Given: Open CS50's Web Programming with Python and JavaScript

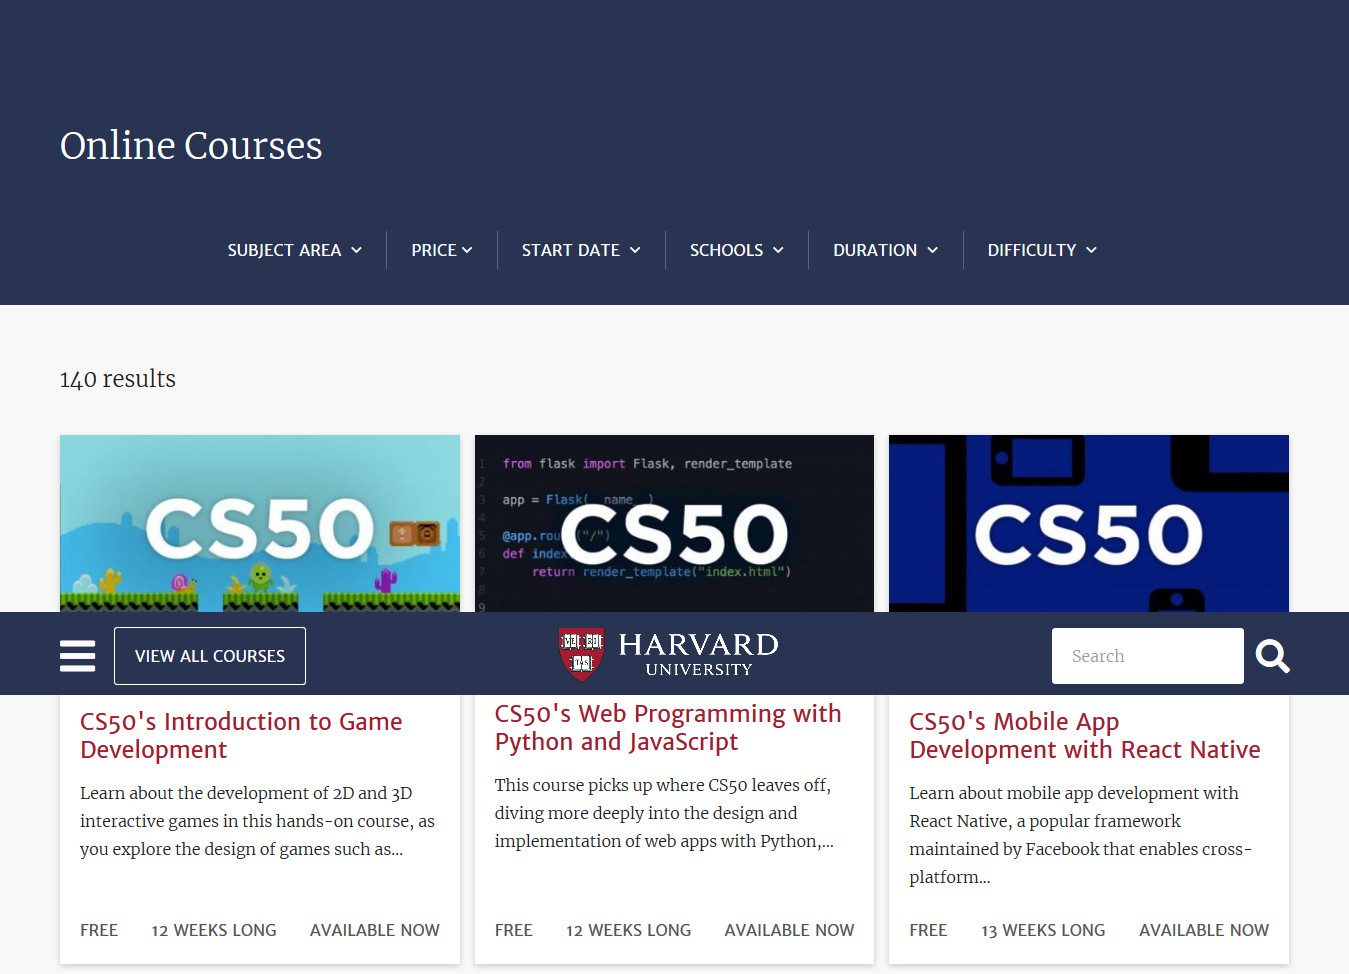Looking at the screenshot, I should (x=668, y=727).
